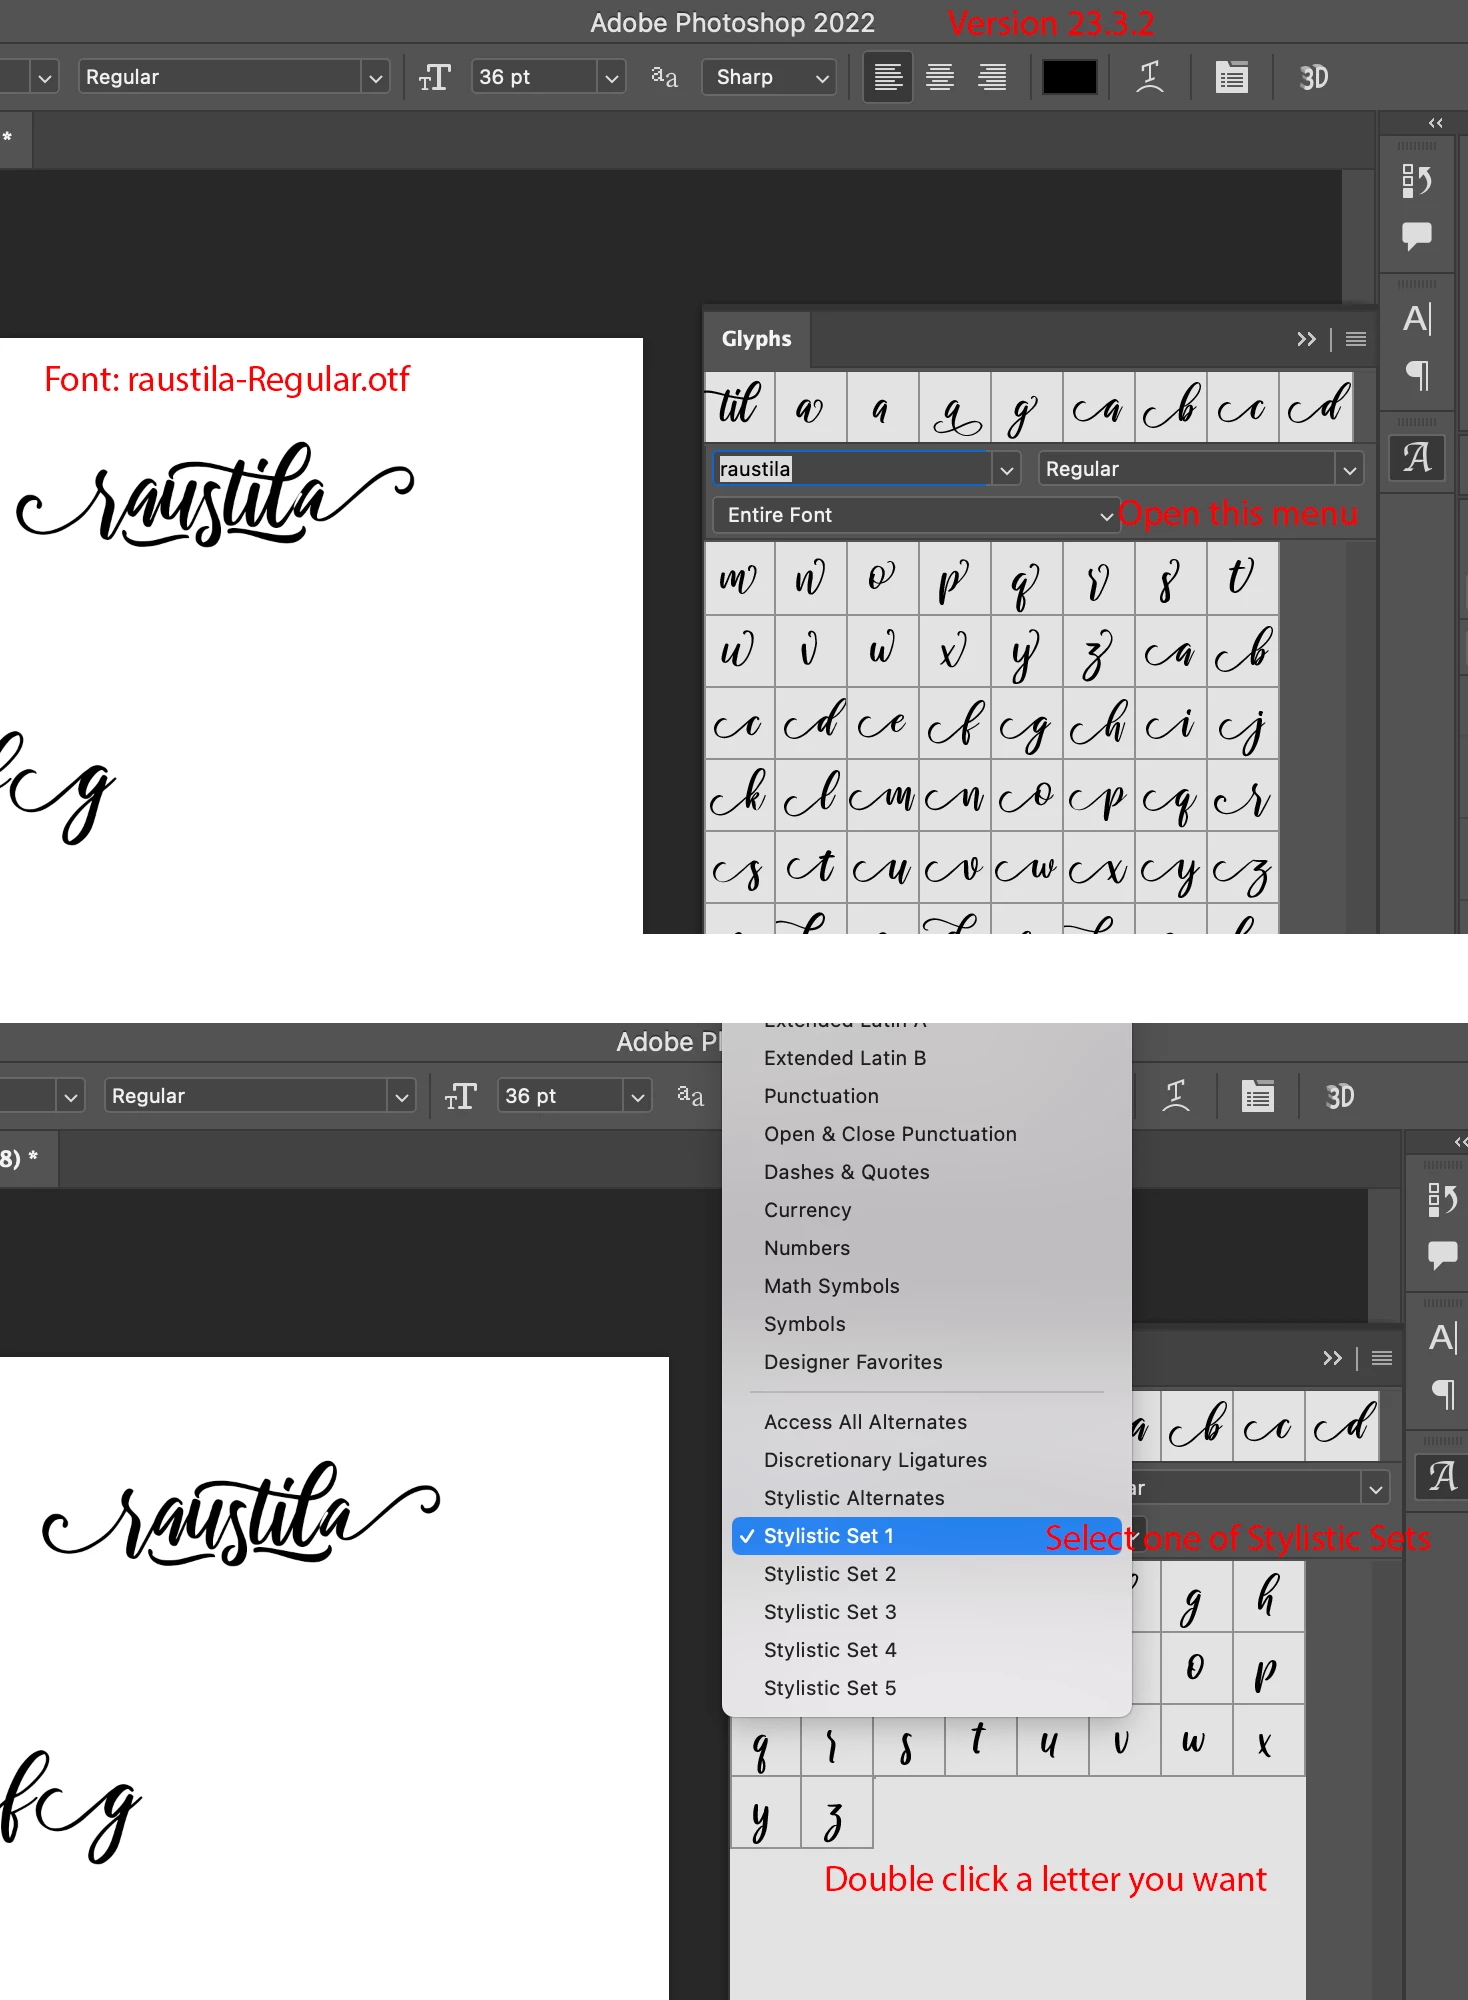Click font size icon in top screenshot toolbar
Viewport: 1468px width, 2000px height.
click(x=435, y=77)
